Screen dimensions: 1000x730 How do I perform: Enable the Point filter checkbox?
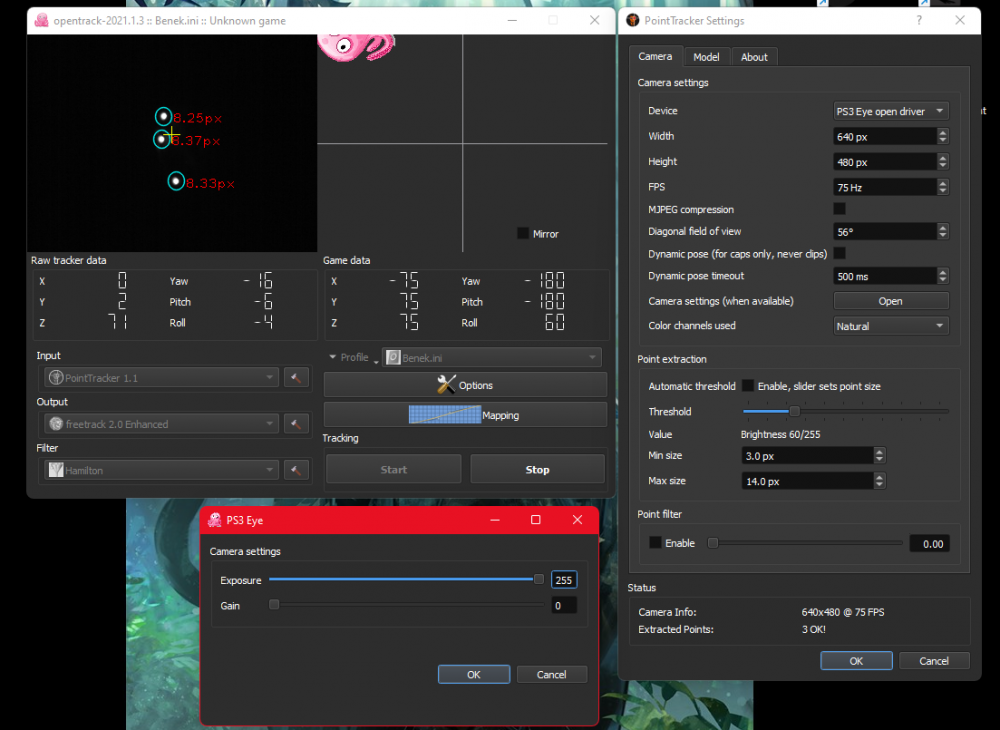tap(655, 543)
